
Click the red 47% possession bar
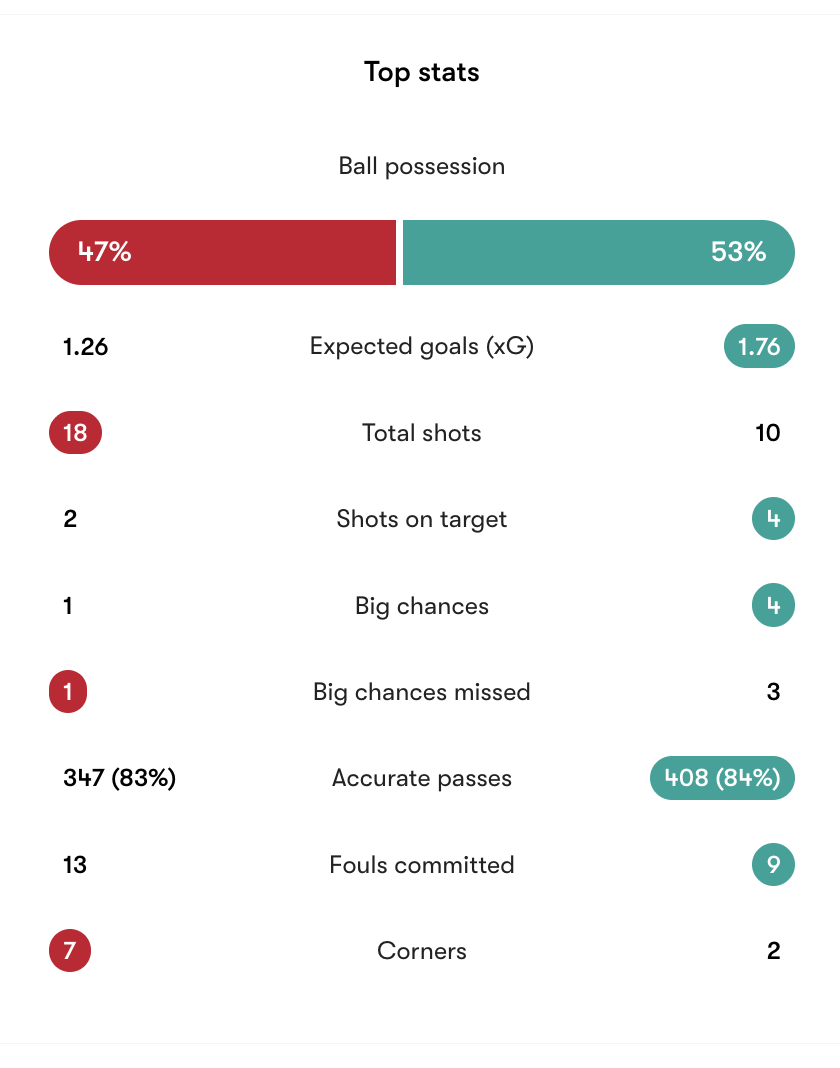222,252
